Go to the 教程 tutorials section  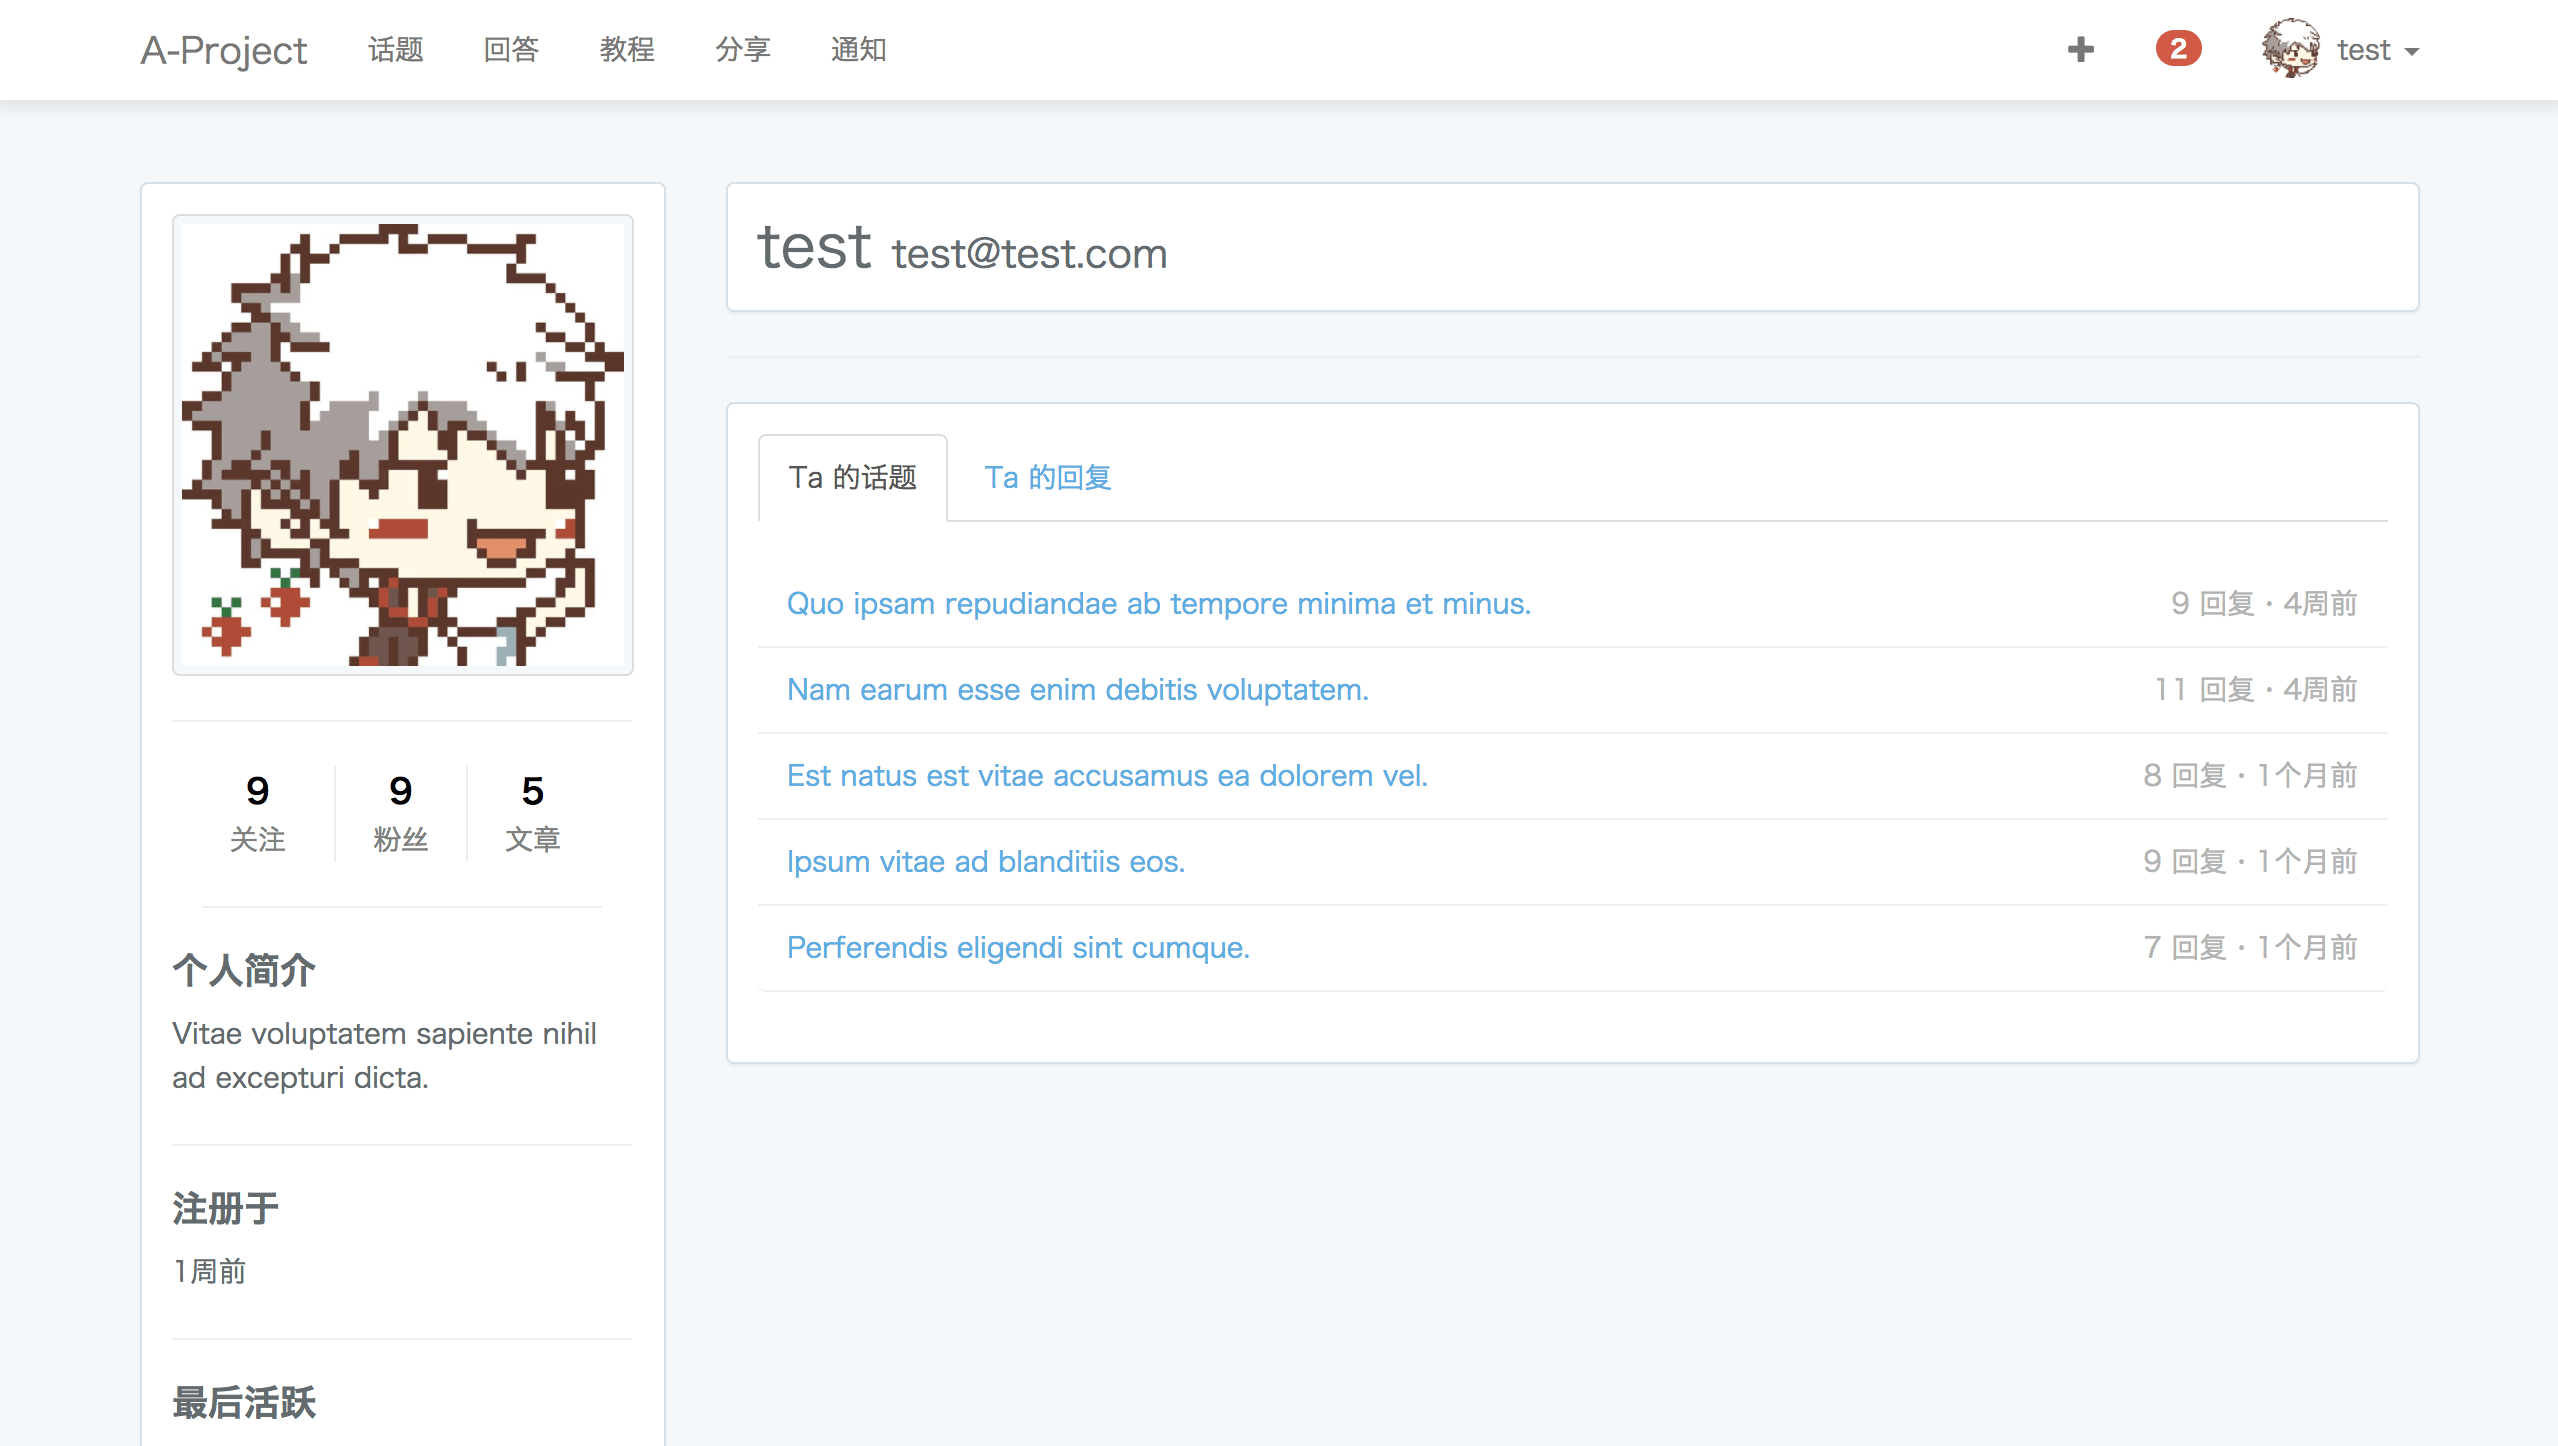629,50
